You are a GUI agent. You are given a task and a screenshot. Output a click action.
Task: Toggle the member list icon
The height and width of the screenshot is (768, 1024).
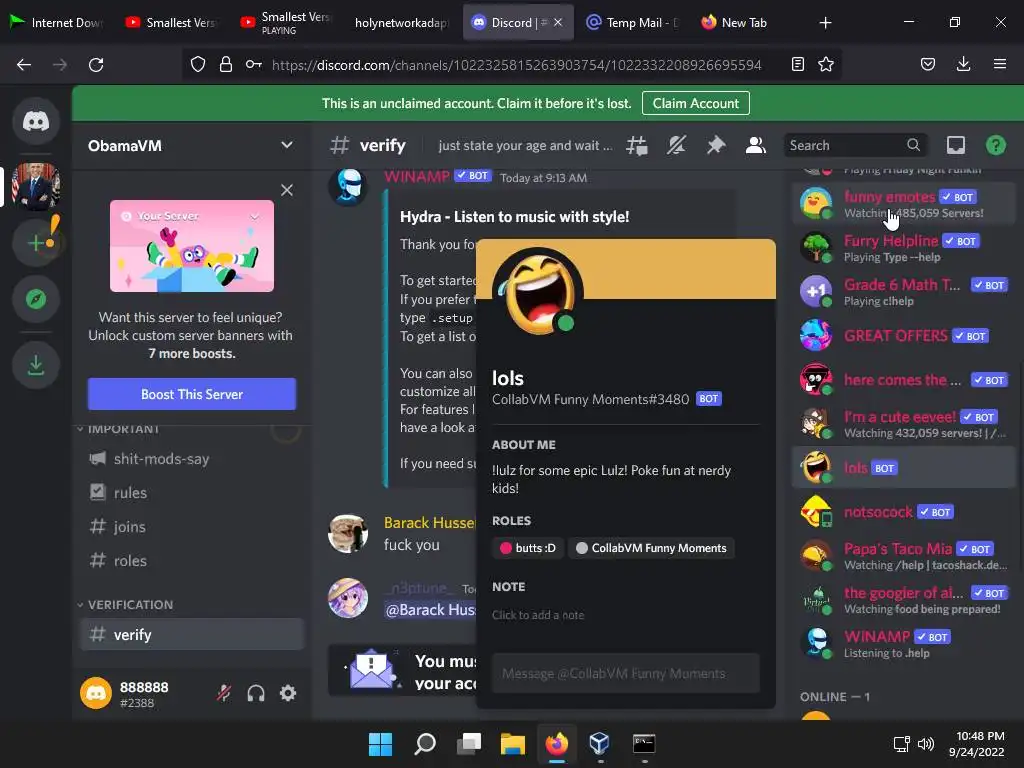[756, 145]
